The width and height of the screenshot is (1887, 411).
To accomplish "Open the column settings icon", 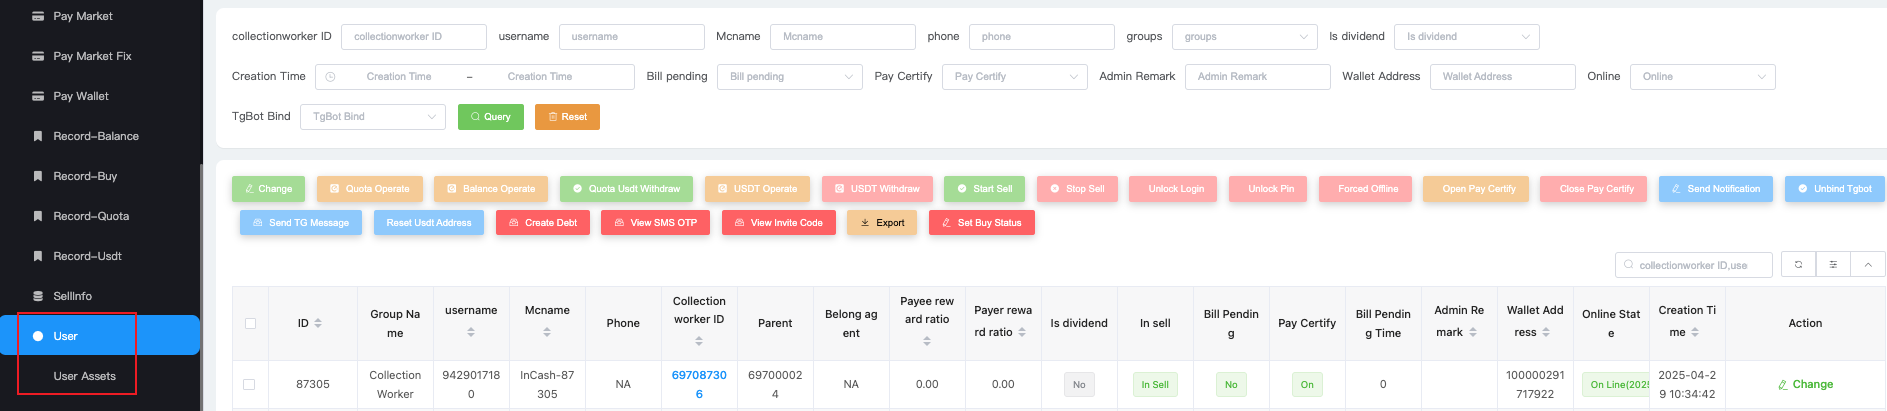I will pyautogui.click(x=1833, y=265).
